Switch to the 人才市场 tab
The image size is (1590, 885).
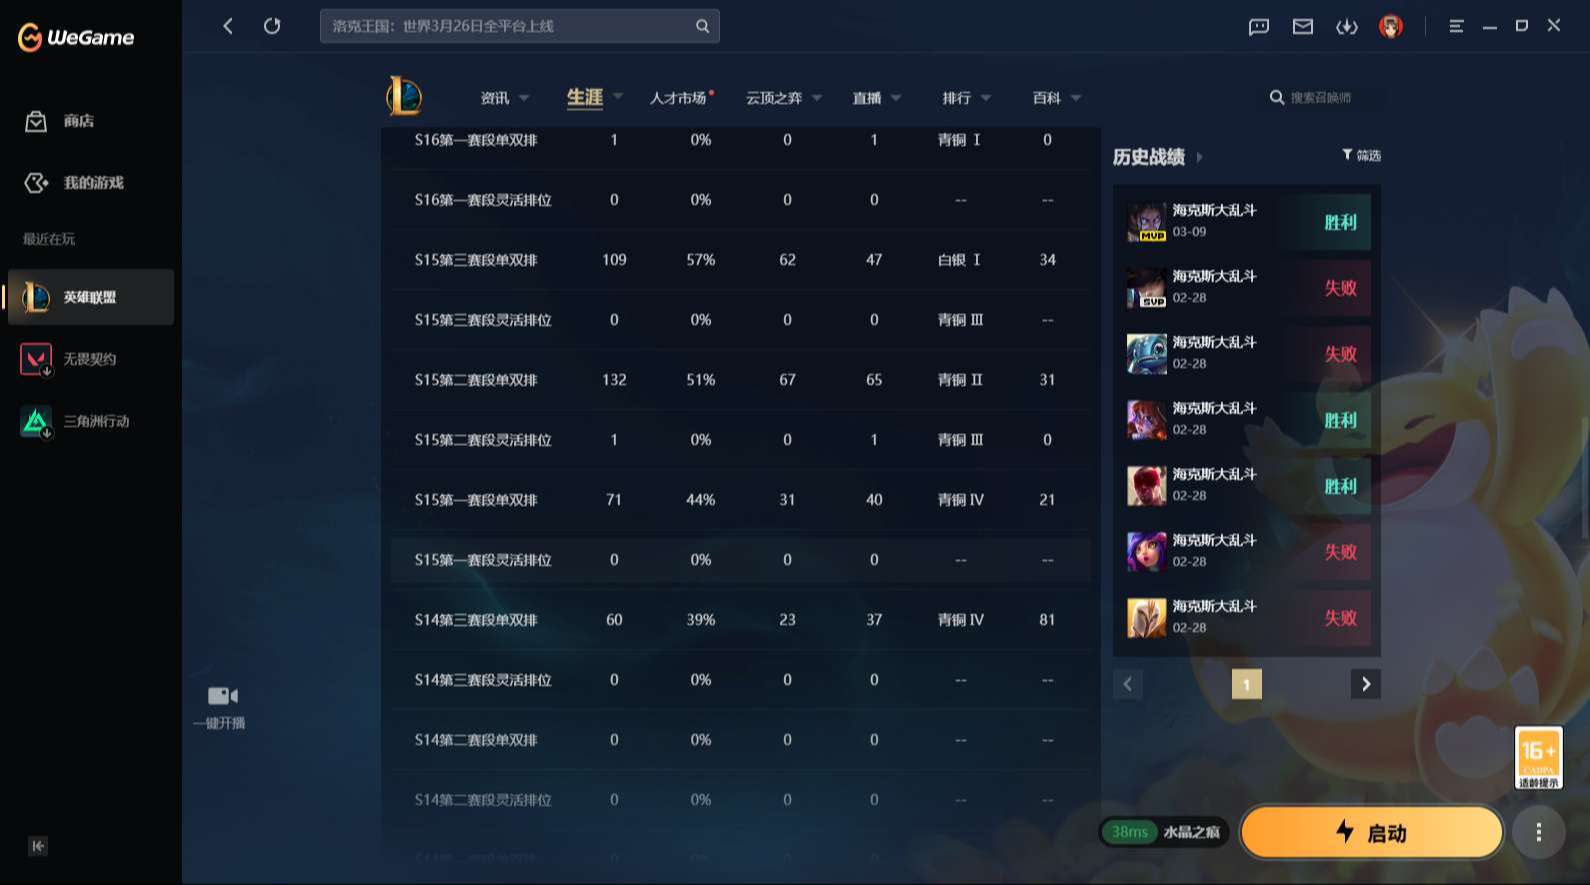click(679, 98)
